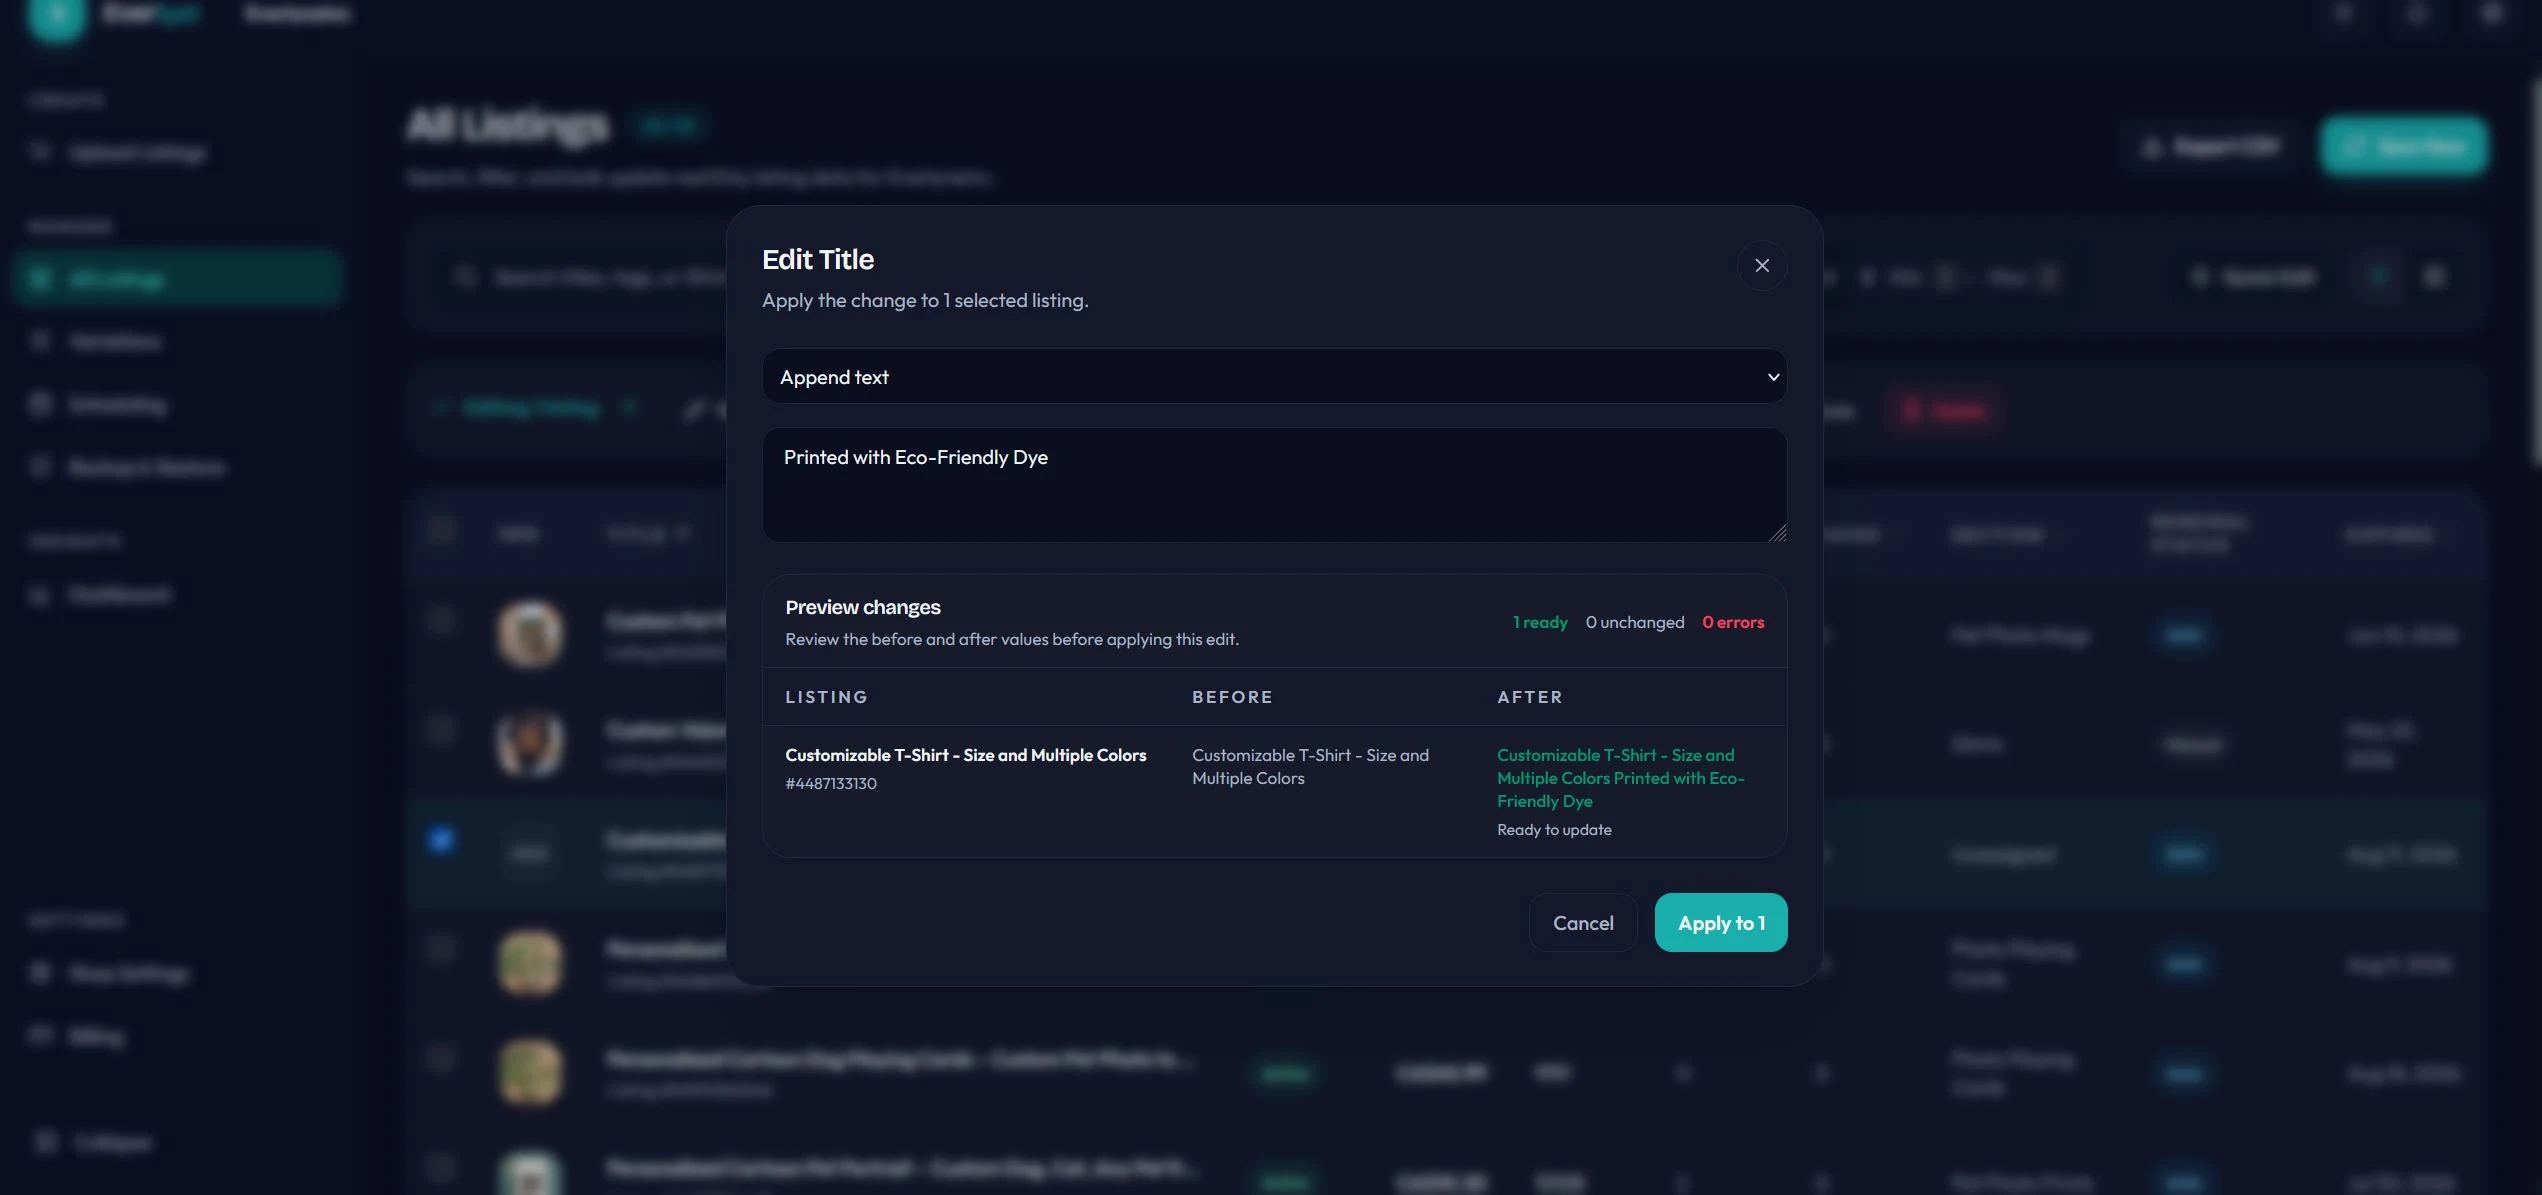Toggle the checked row checkbox in background table
The height and width of the screenshot is (1195, 2542).
[441, 839]
